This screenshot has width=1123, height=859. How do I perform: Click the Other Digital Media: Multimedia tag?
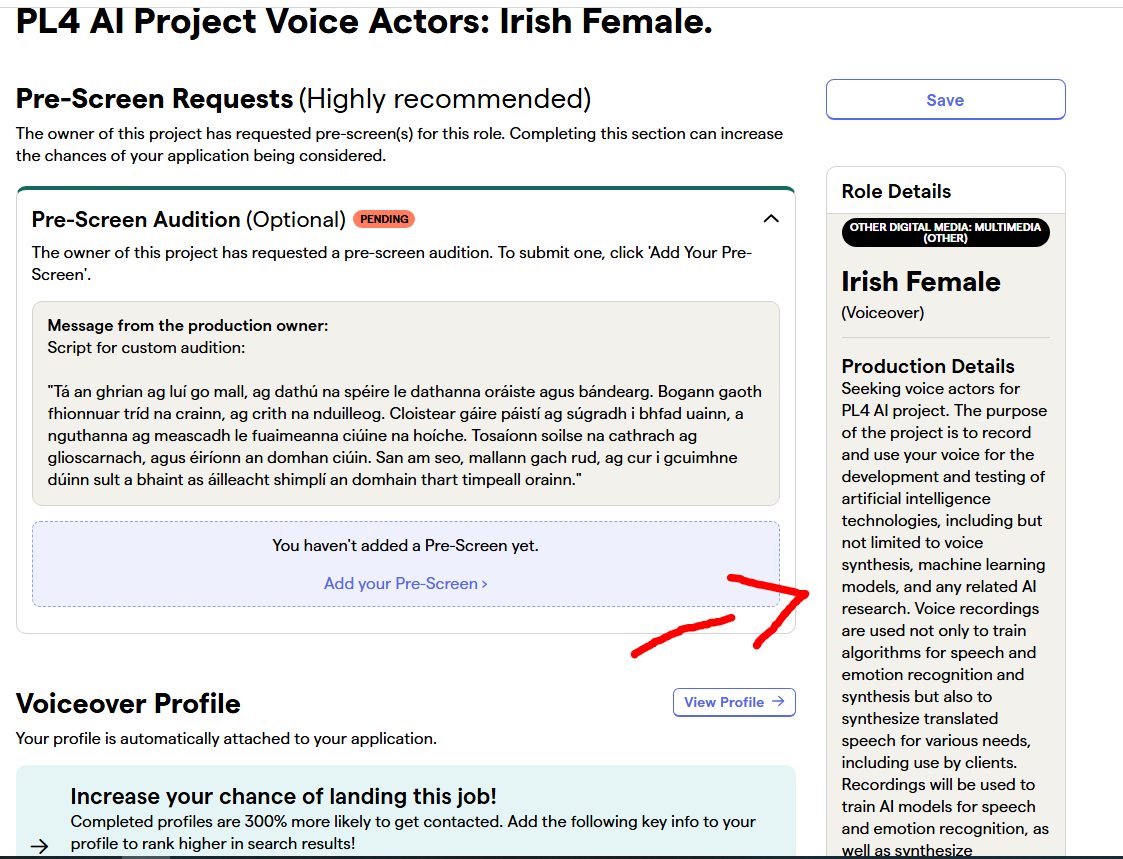[x=945, y=232]
